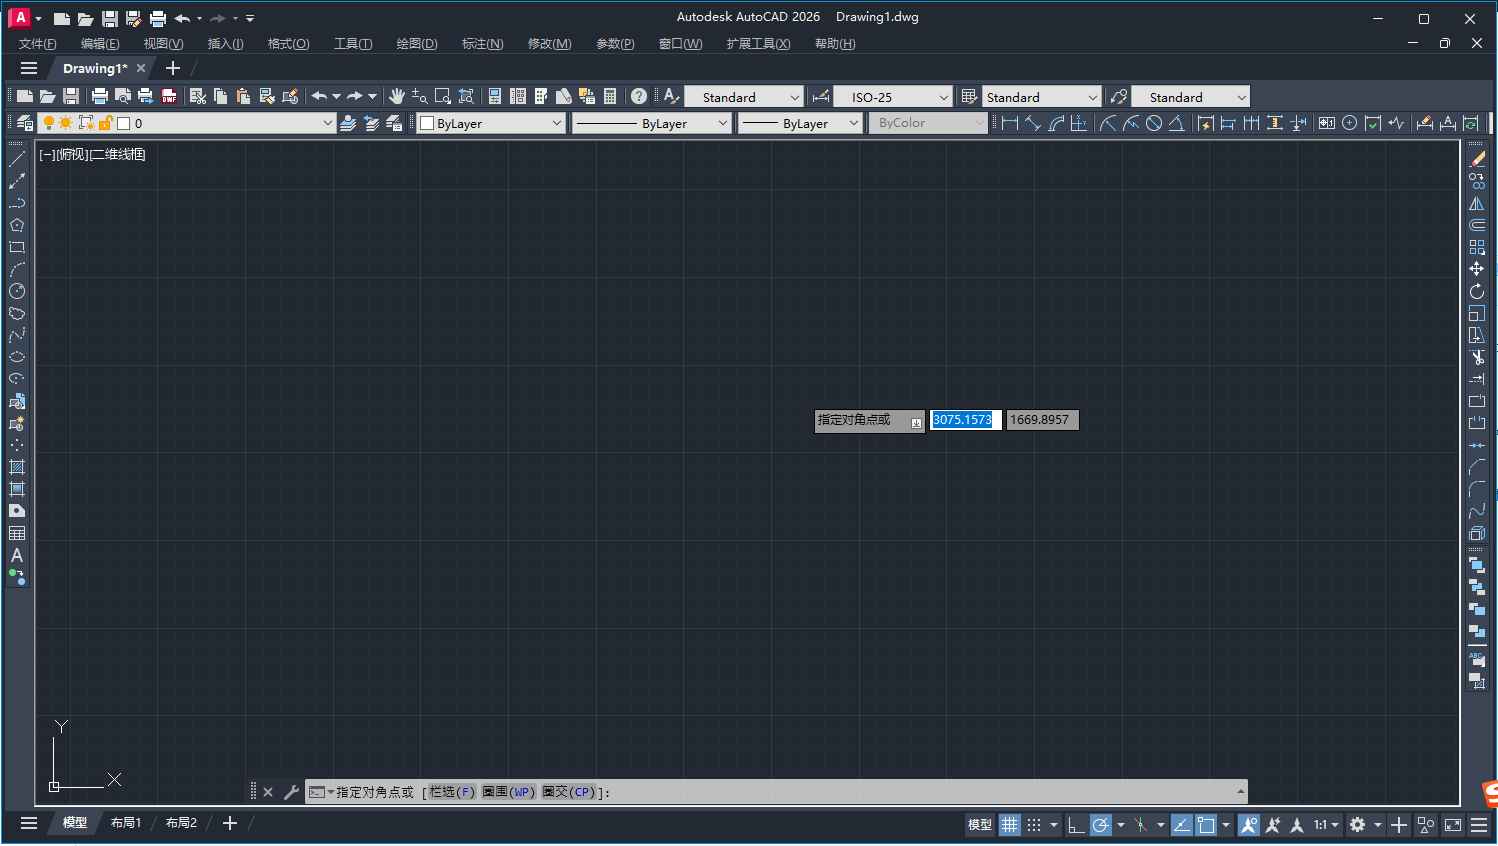Expand the linetype ByLayer dropdown
1498x846 pixels.
point(725,122)
